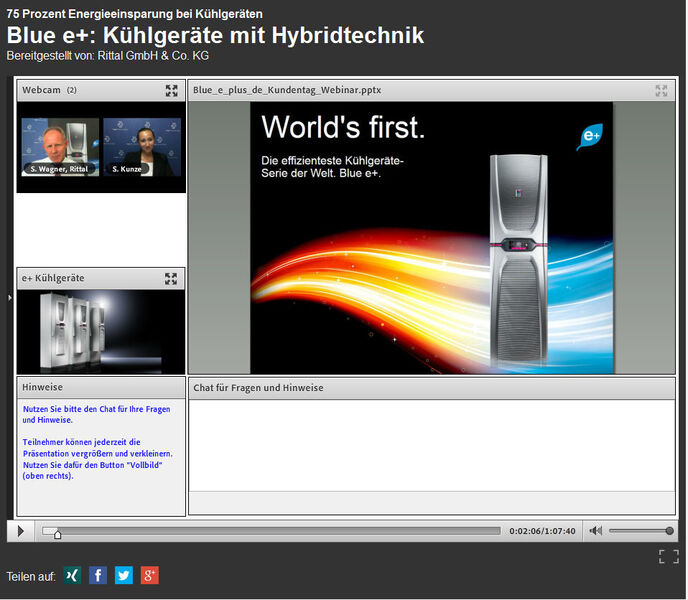Click the playback position handle on timeline
The image size is (688, 600).
coord(57,534)
